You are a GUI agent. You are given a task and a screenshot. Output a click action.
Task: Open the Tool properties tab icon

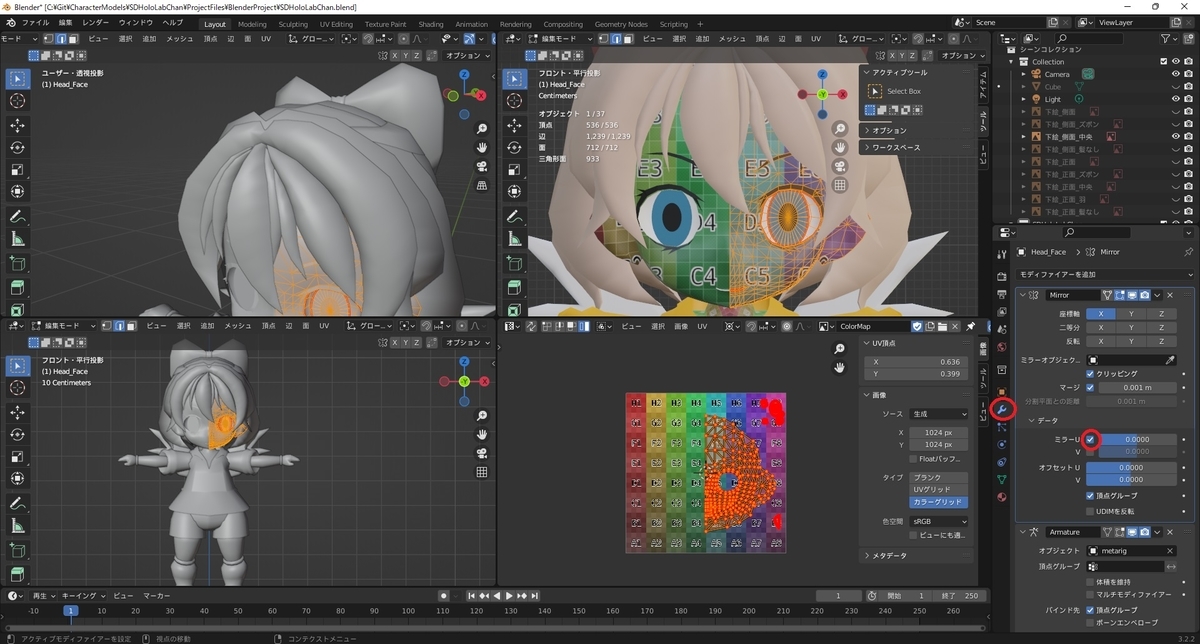1002,254
